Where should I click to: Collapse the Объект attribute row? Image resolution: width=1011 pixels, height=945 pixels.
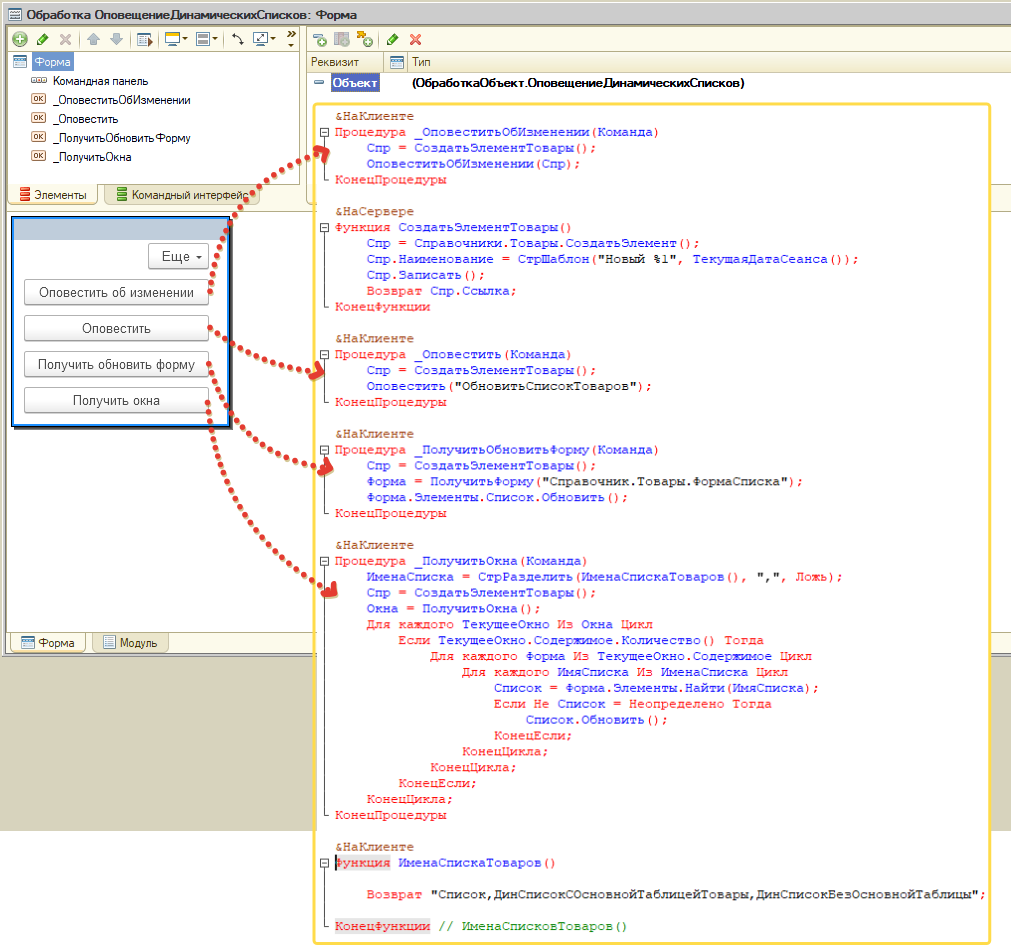pyautogui.click(x=319, y=83)
